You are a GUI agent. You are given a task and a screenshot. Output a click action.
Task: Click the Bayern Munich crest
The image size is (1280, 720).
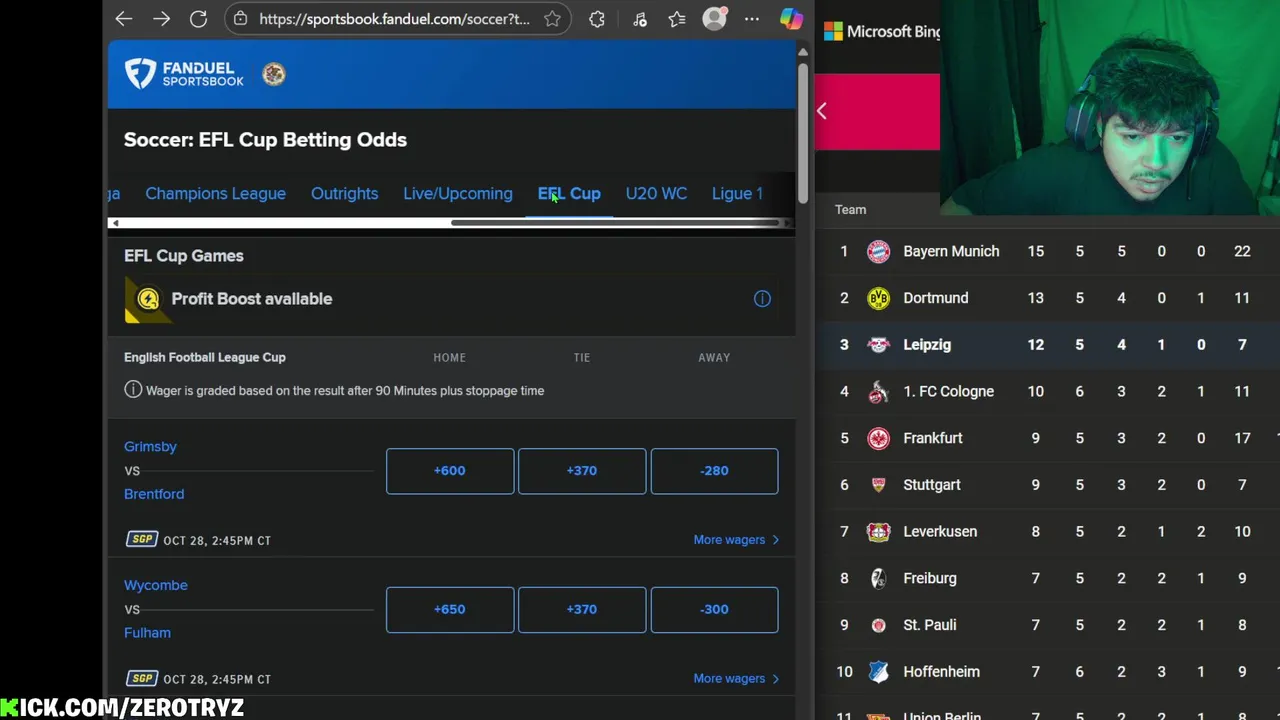coord(878,251)
